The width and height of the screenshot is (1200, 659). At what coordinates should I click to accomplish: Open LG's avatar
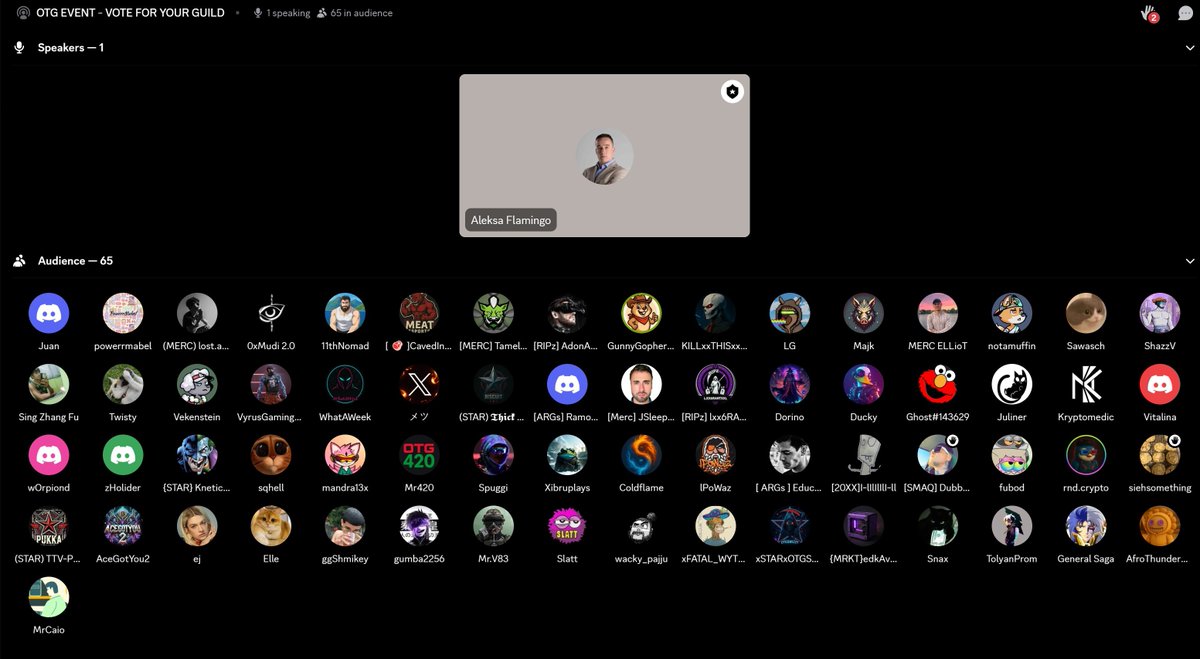tap(789, 313)
